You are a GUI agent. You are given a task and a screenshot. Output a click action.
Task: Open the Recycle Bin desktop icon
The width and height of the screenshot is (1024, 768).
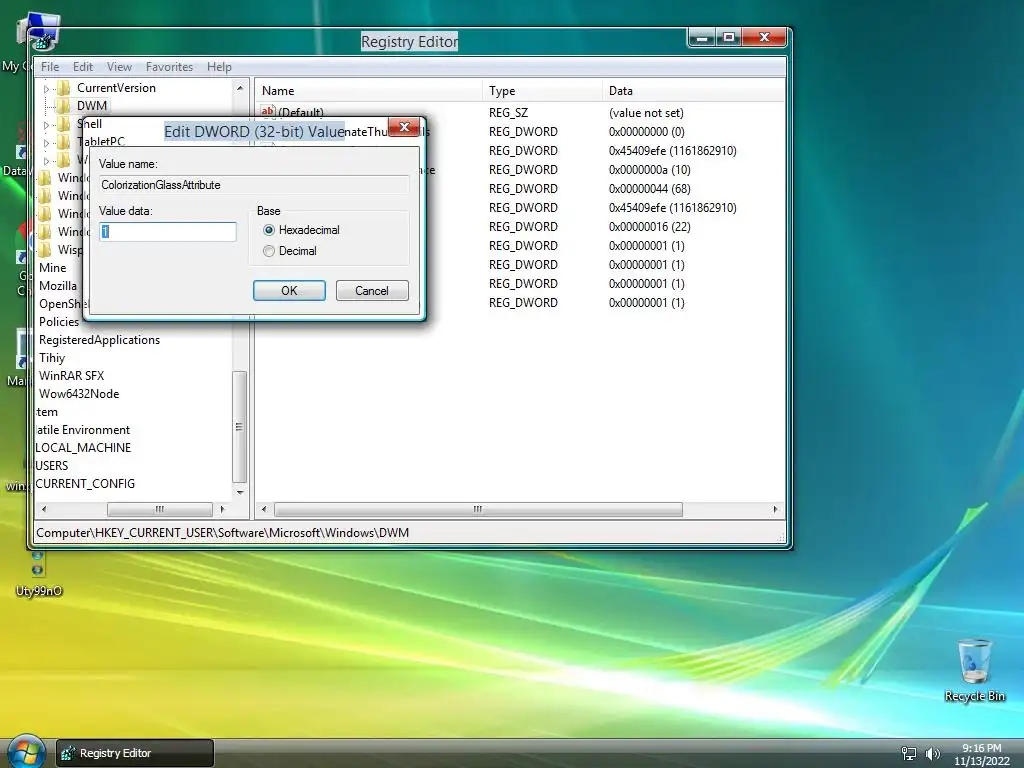coord(974,669)
